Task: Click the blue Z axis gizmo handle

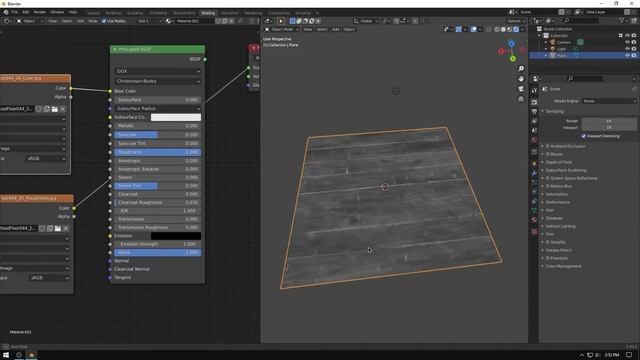Action: coord(511,43)
